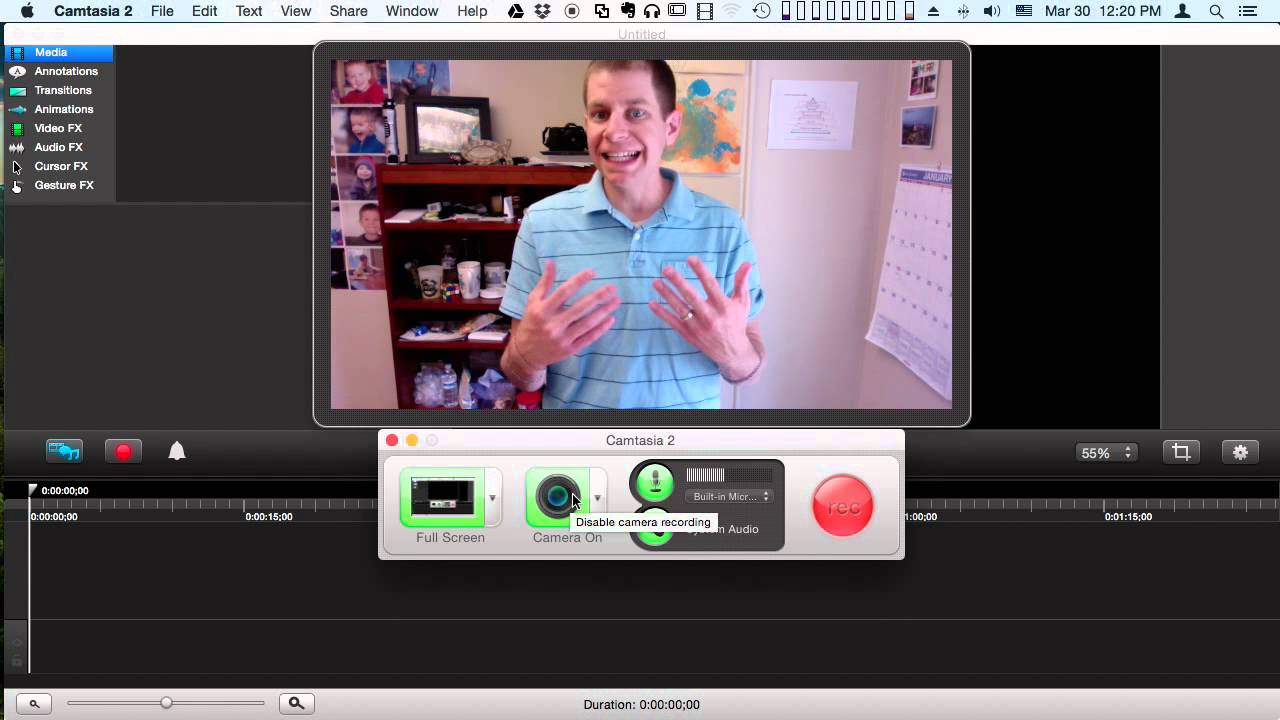Open Spotlight search

pyautogui.click(x=1216, y=11)
